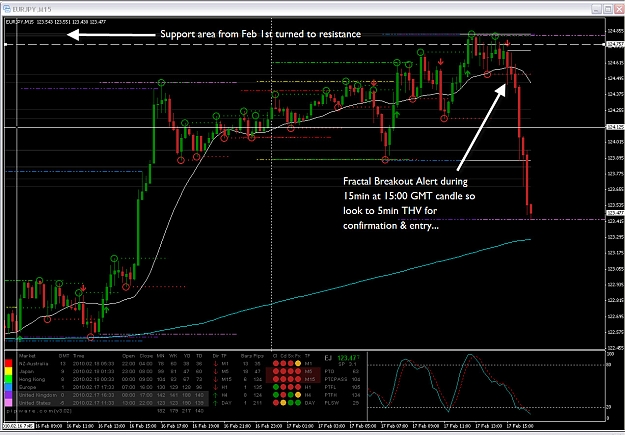Click the highlighted M5 label right of the dots
Image resolution: width=625 pixels, height=435 pixels.
(309, 371)
